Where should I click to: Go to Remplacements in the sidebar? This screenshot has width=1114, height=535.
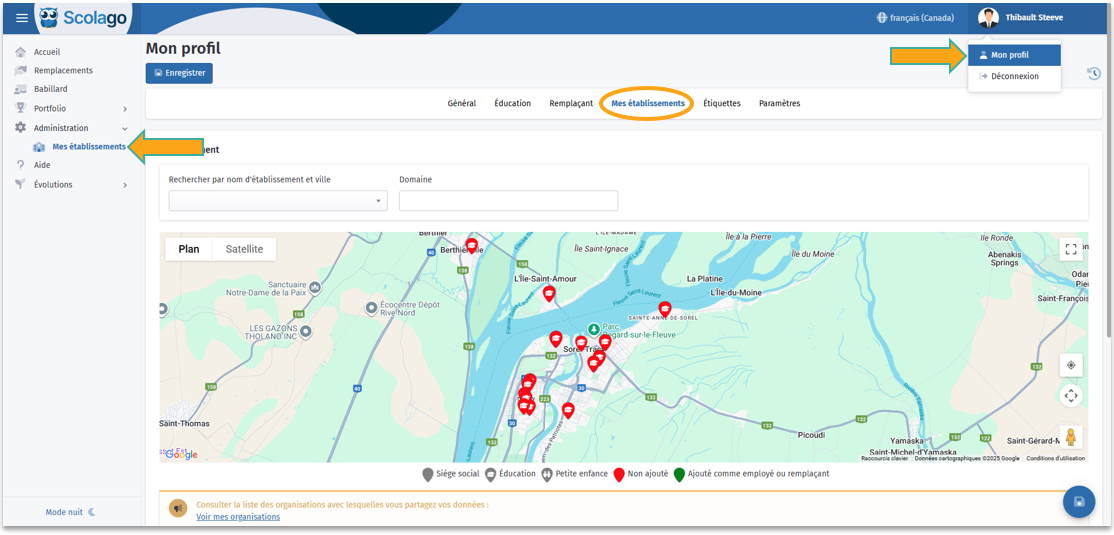click(63, 70)
